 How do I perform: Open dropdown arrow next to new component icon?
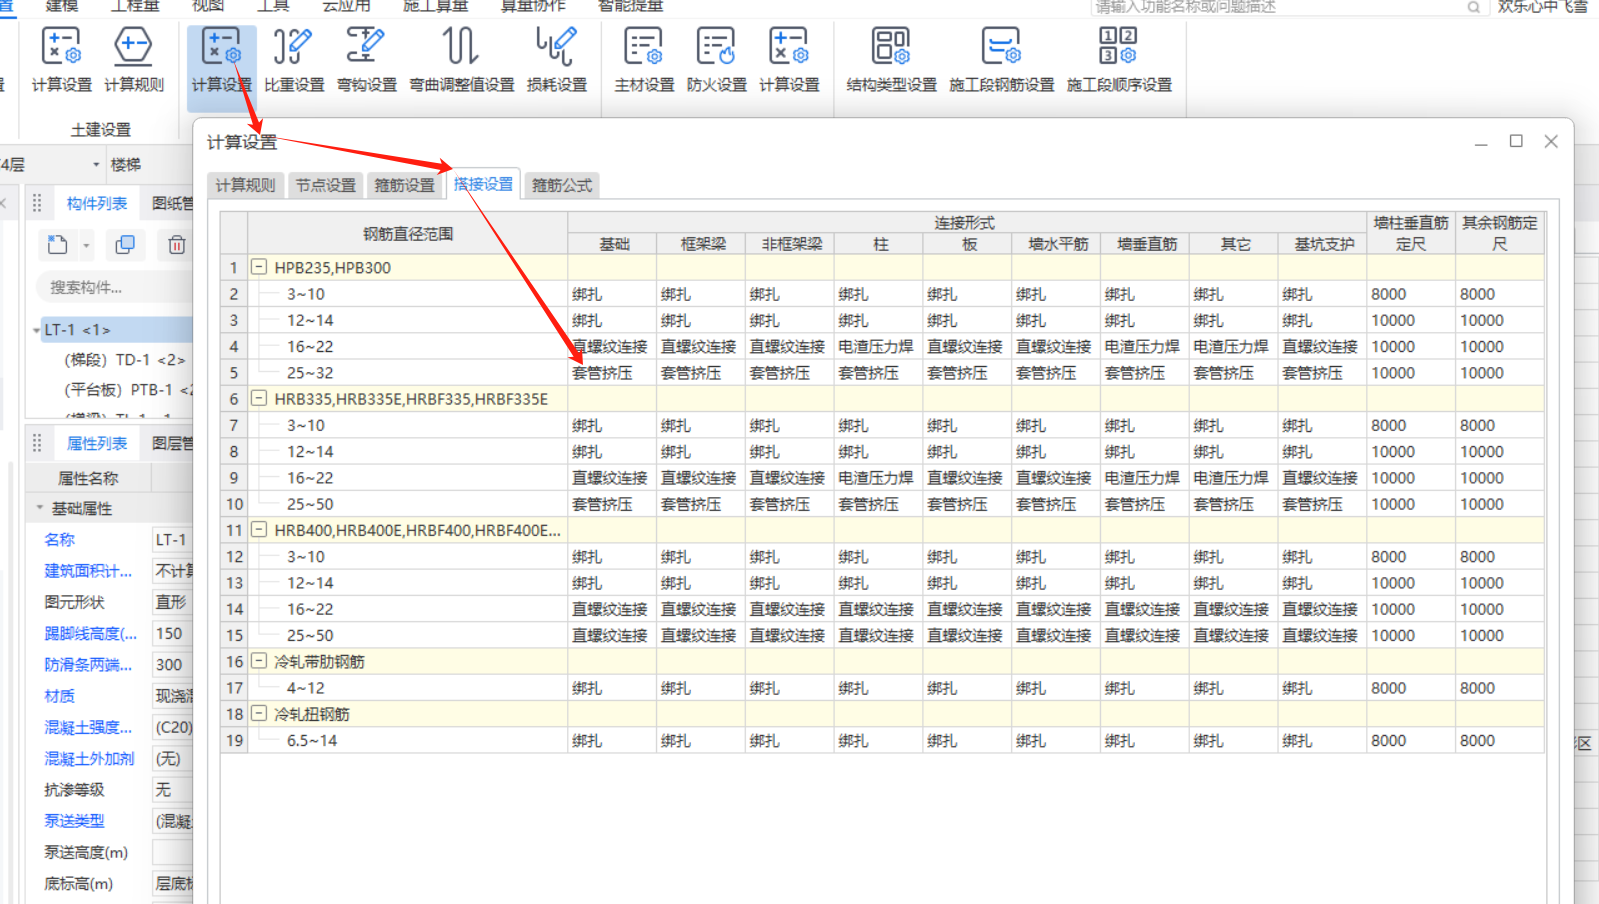[x=86, y=245]
